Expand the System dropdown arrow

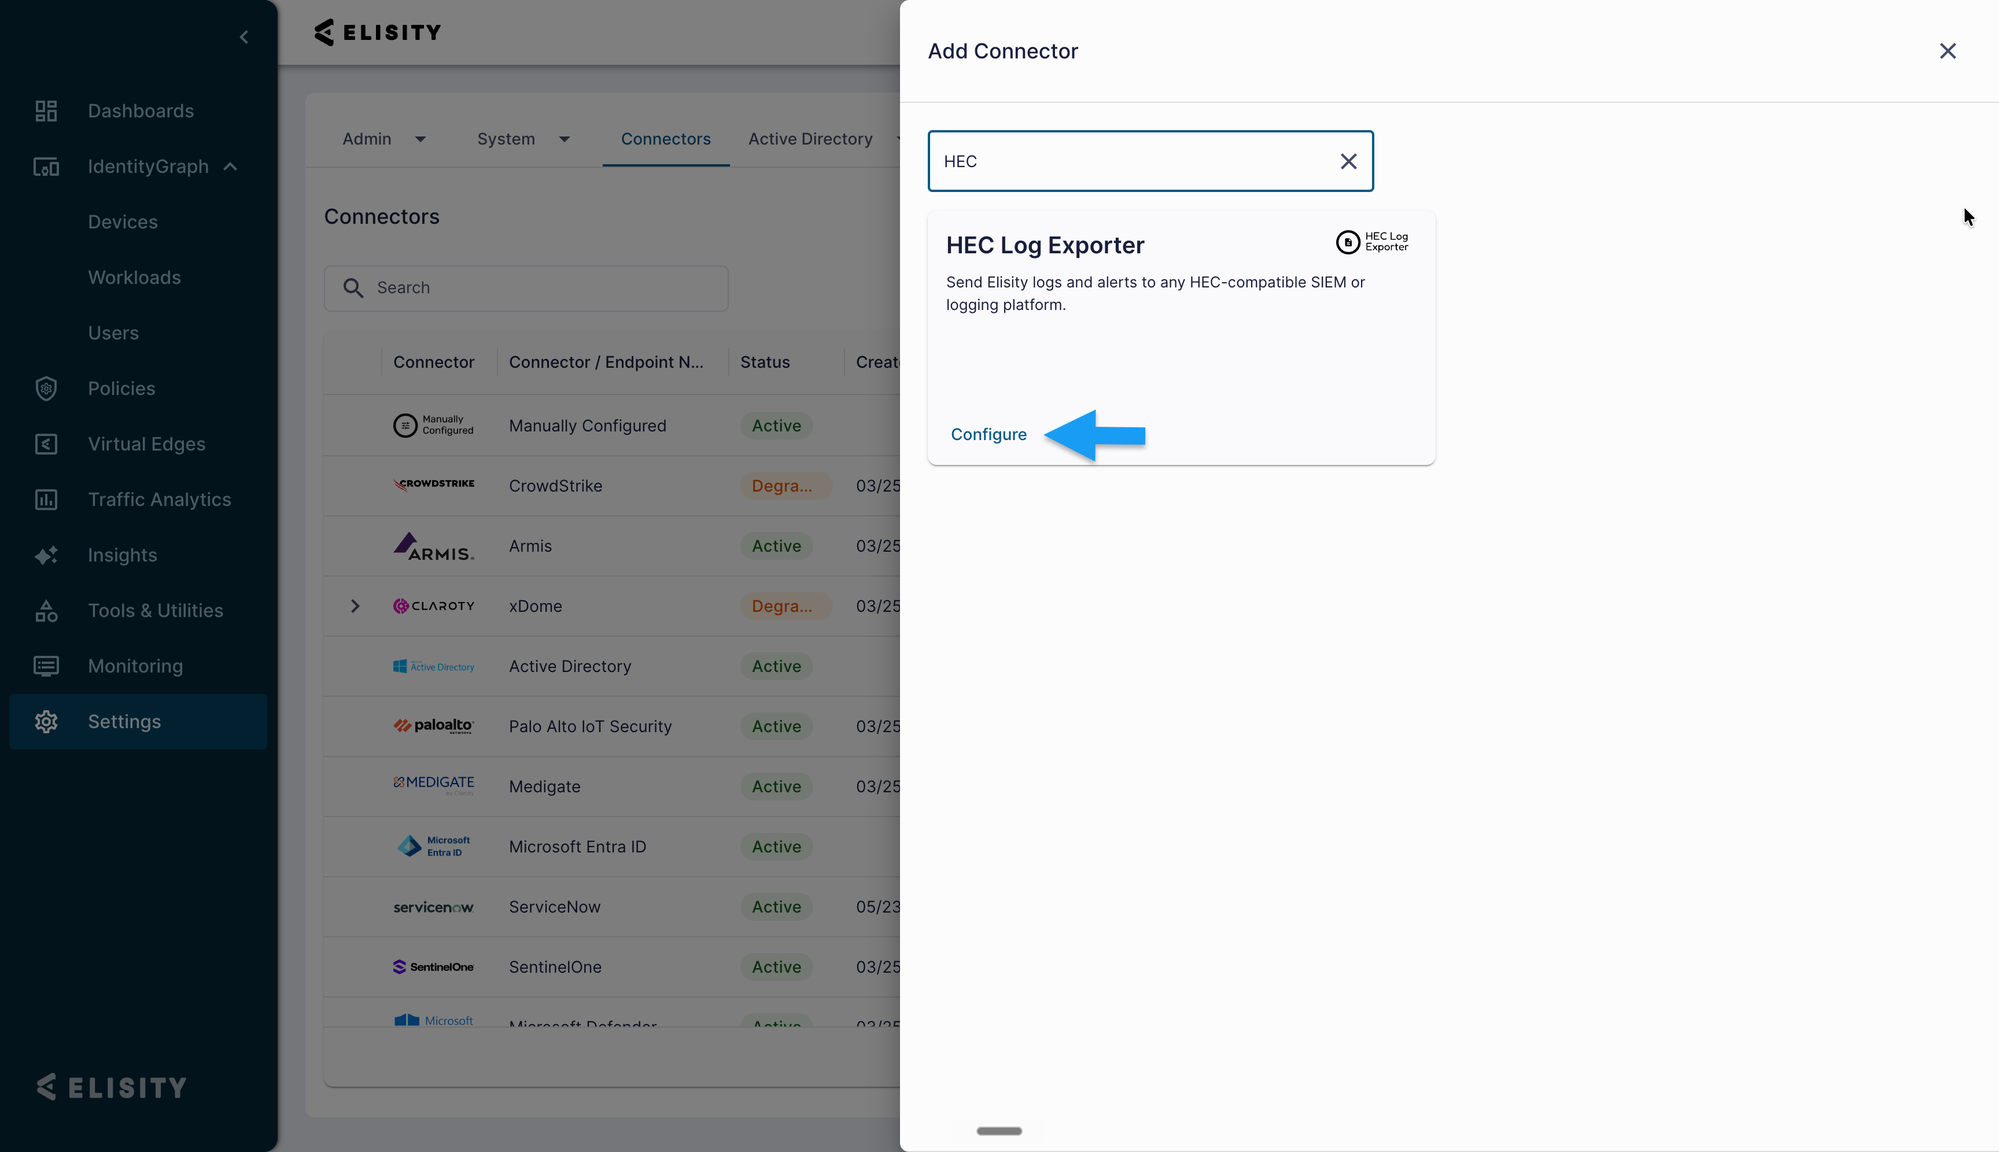point(564,139)
